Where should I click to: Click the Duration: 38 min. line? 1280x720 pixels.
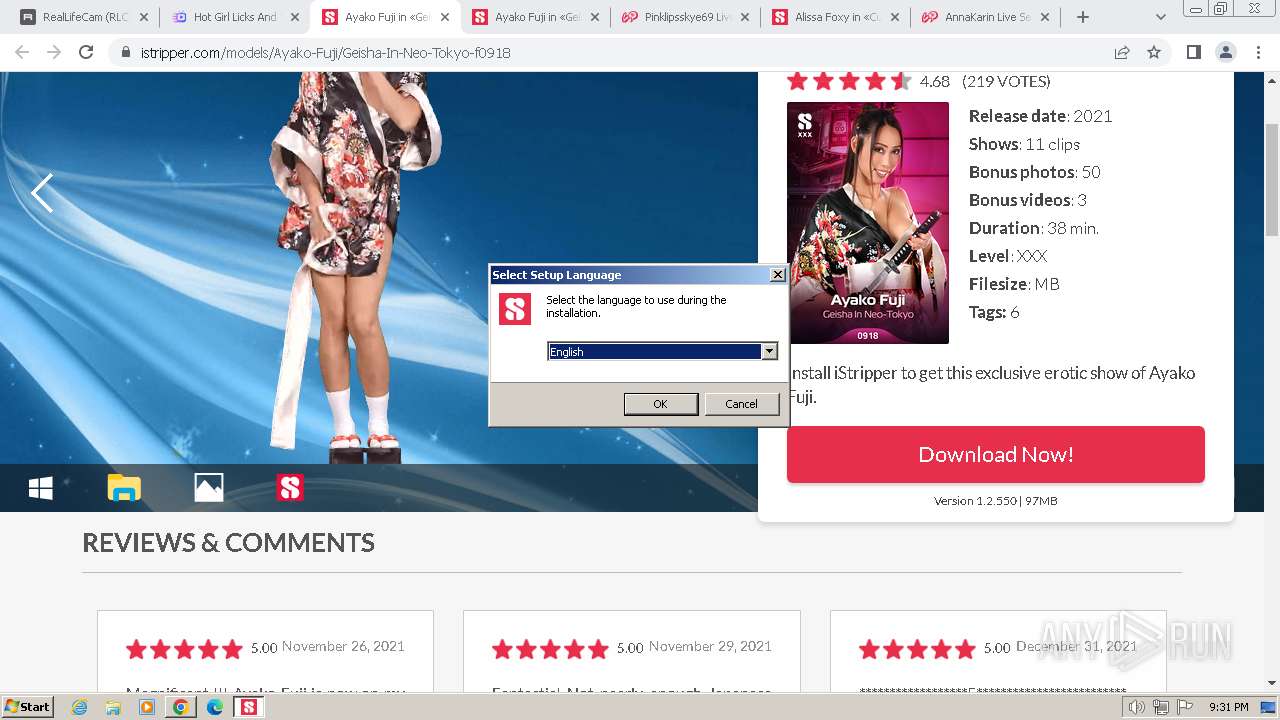(x=1033, y=228)
